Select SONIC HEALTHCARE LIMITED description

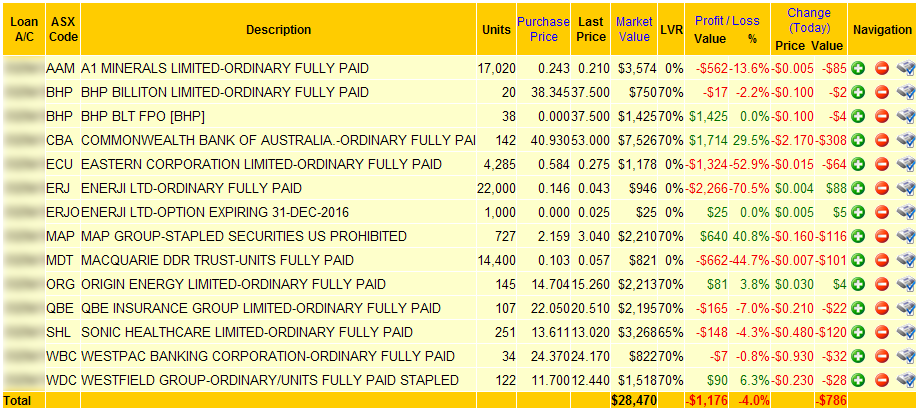tap(247, 332)
